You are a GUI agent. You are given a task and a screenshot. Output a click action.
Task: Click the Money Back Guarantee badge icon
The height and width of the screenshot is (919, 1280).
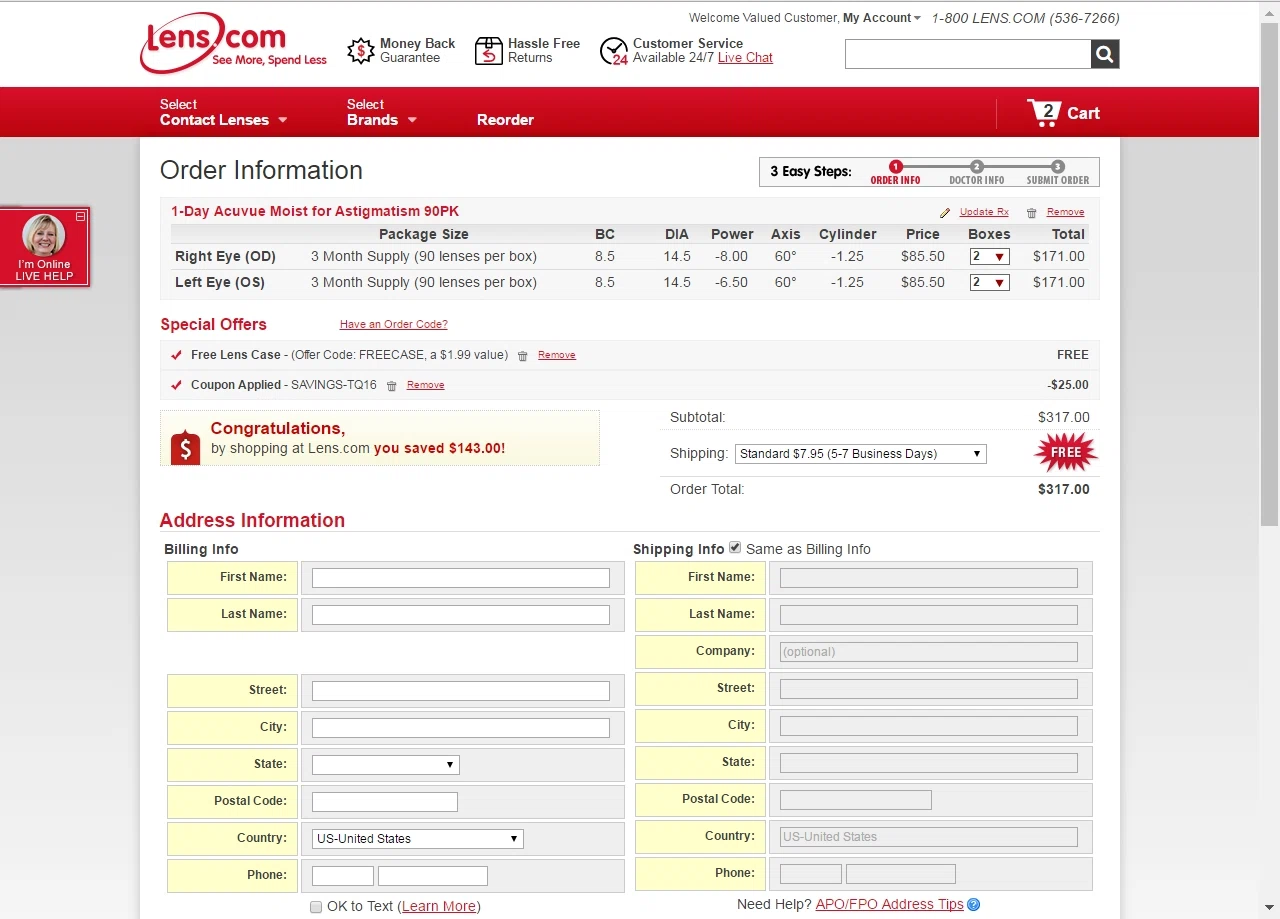click(361, 51)
